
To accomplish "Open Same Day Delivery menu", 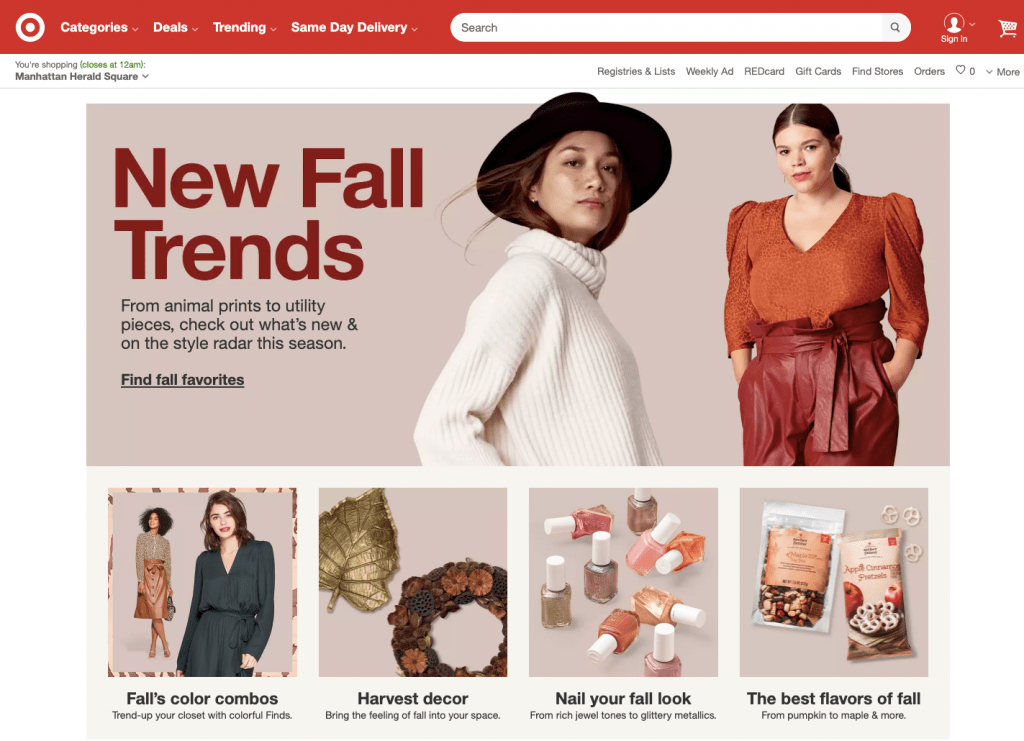I will click(355, 27).
